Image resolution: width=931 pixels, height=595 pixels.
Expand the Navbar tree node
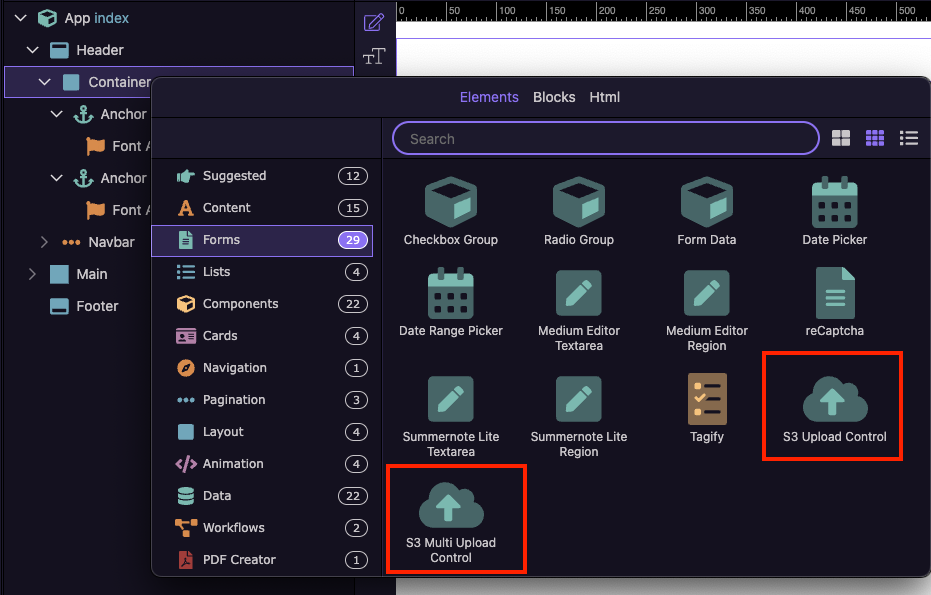(44, 242)
